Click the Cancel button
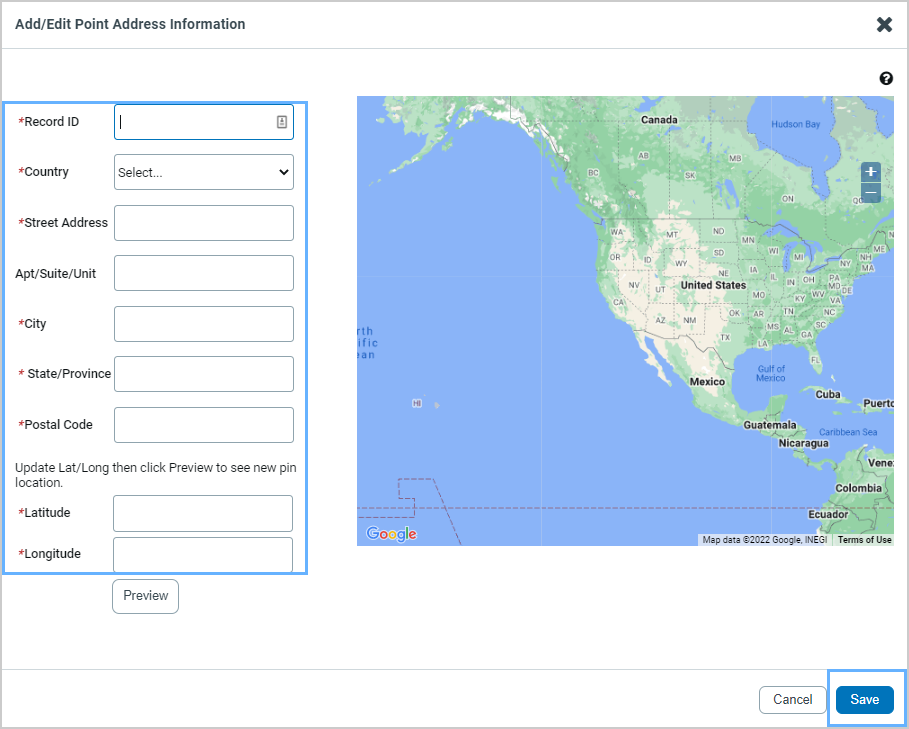 [x=792, y=699]
